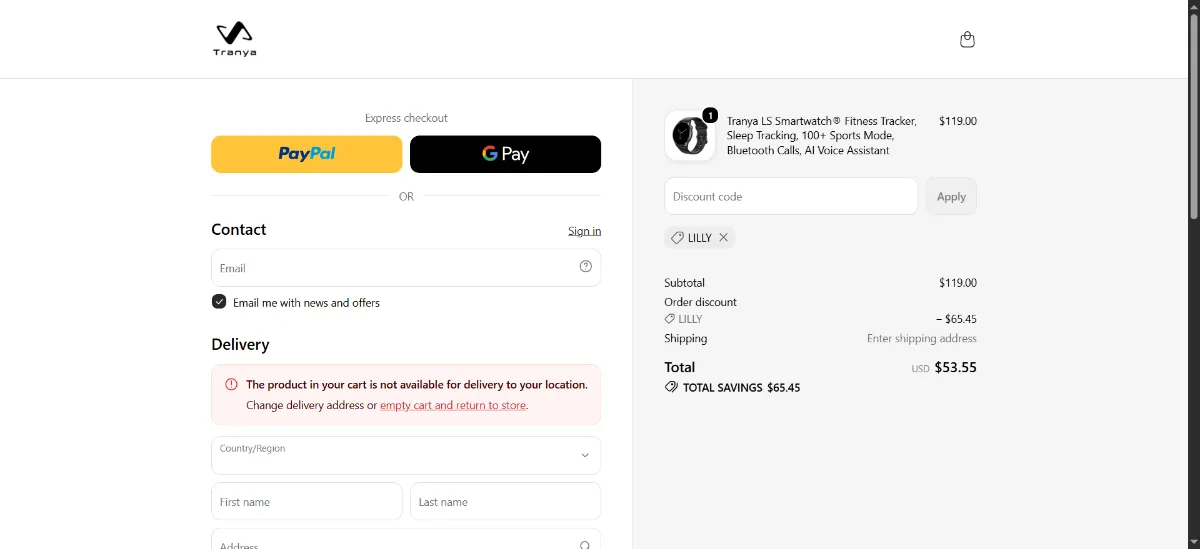This screenshot has height=549, width=1200.
Task: Remove the LILLY discount code tag
Action: tap(723, 238)
